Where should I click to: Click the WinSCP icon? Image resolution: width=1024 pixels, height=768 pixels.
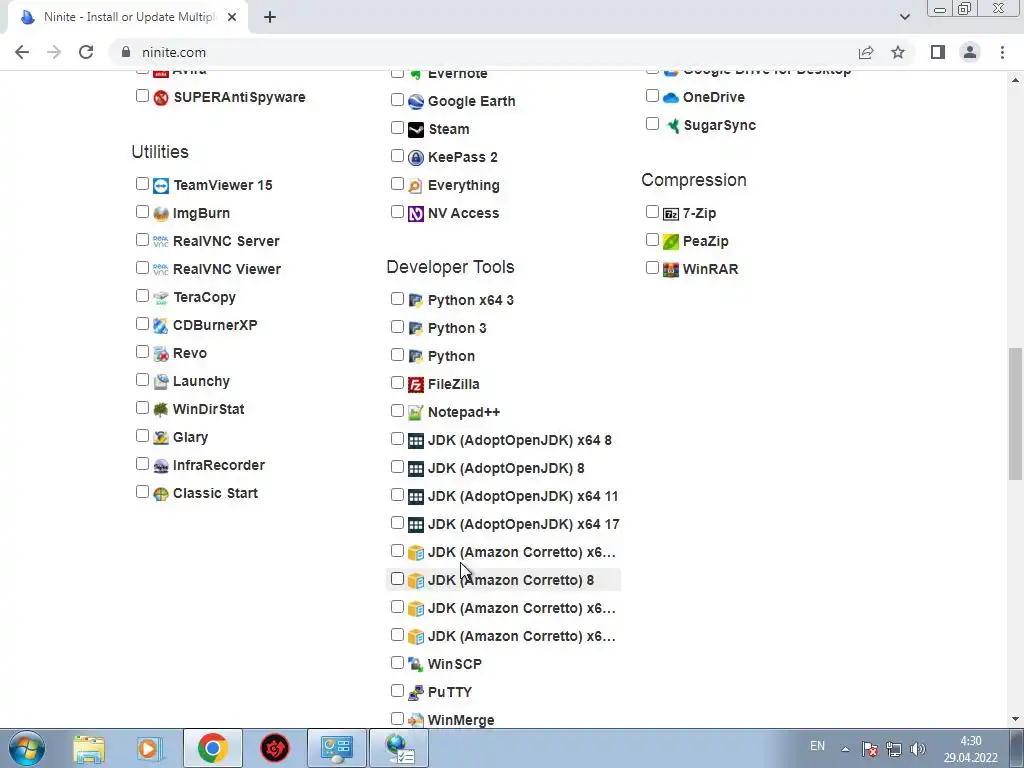(x=416, y=664)
